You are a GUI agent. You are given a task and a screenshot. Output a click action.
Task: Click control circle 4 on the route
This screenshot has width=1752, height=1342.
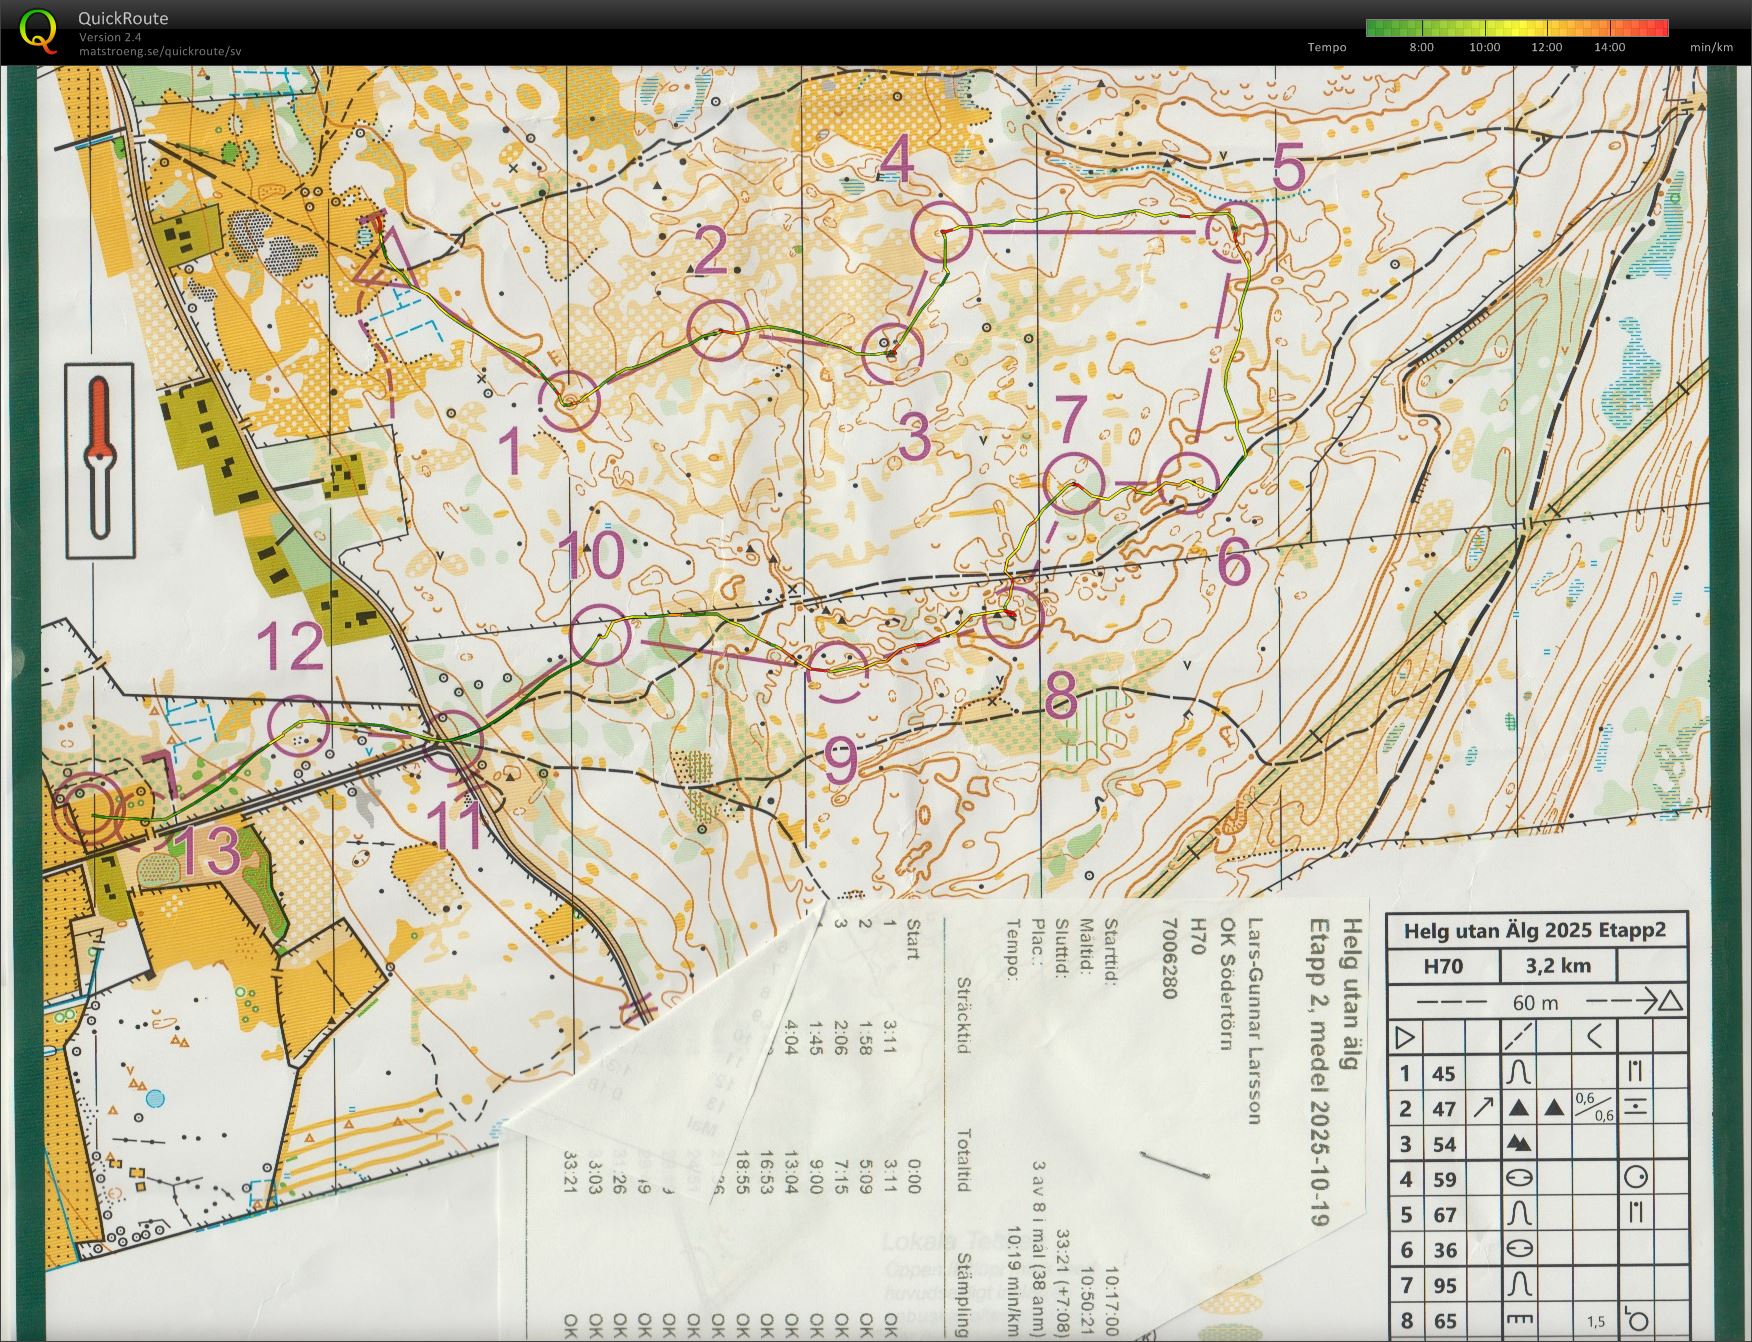tap(942, 231)
